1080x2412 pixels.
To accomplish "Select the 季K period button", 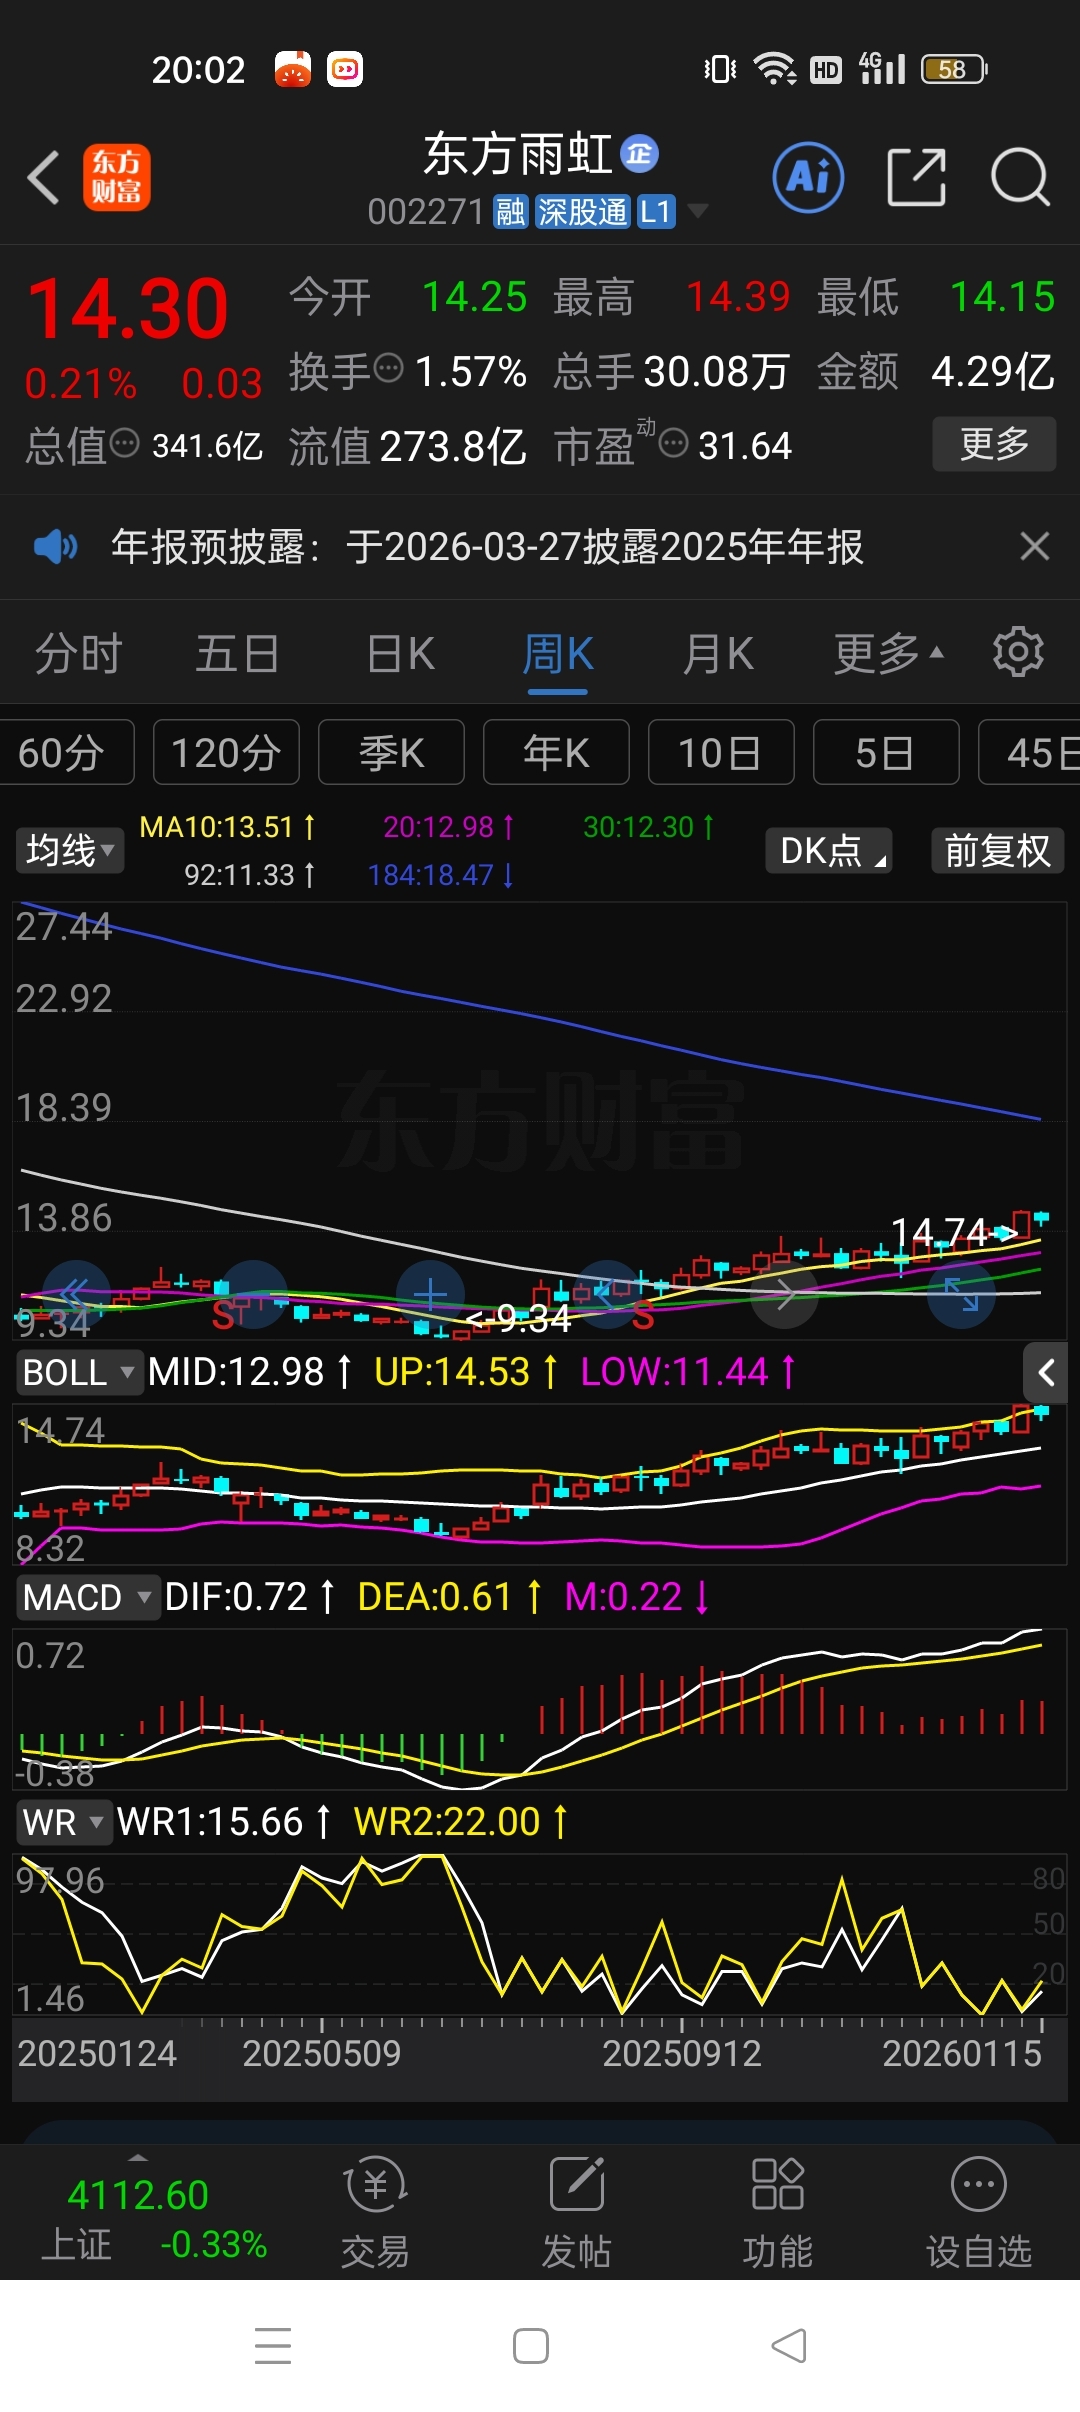I will pos(391,752).
